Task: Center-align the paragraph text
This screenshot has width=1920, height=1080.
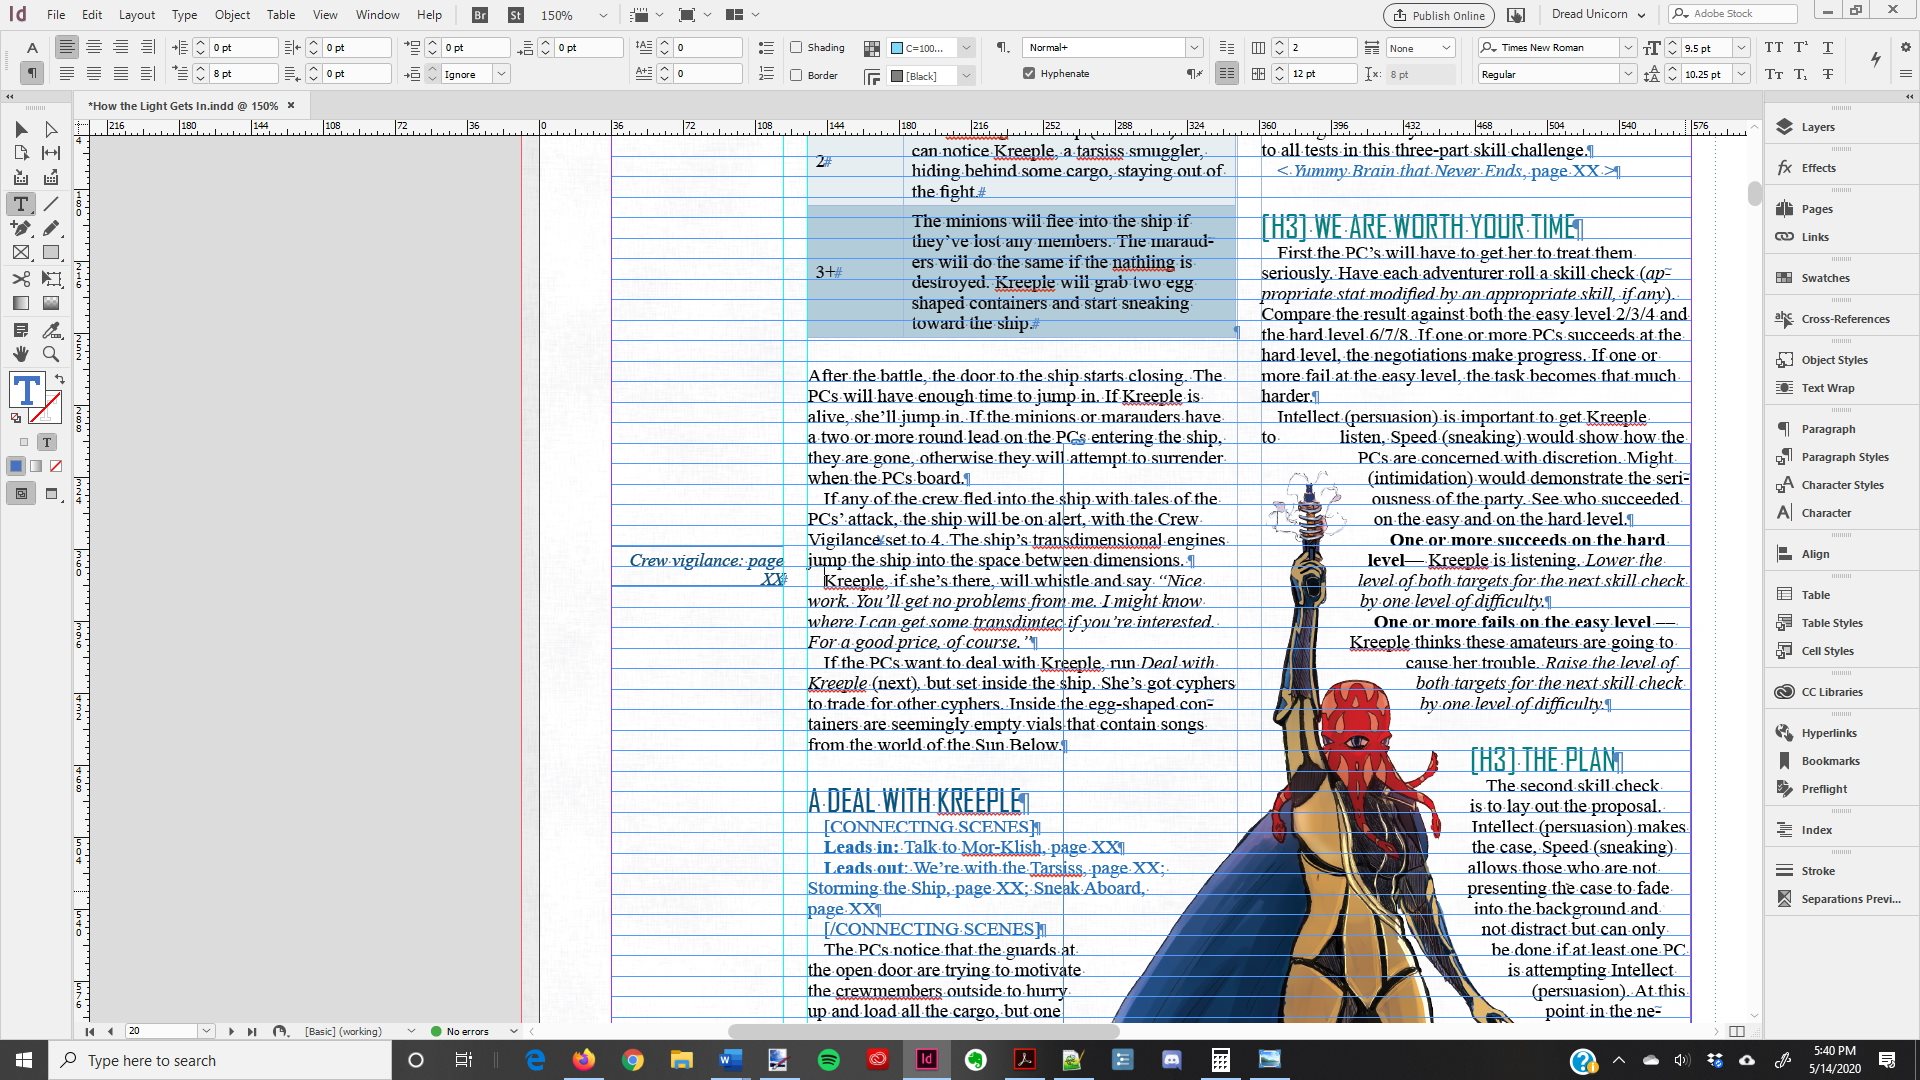Action: point(94,48)
